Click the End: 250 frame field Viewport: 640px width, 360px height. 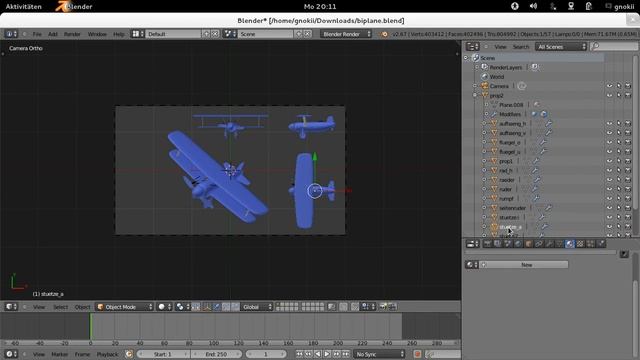tap(216, 354)
